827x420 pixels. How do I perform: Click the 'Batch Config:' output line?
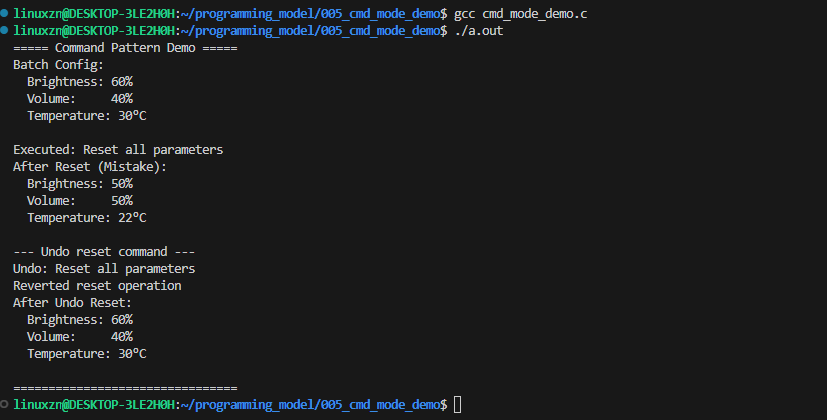click(x=59, y=65)
